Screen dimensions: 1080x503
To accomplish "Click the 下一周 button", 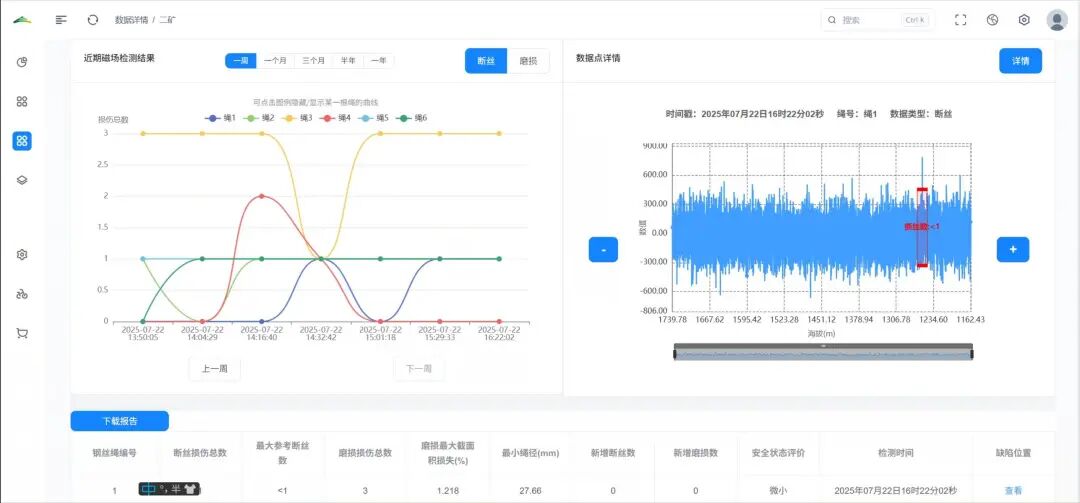I will [419, 369].
